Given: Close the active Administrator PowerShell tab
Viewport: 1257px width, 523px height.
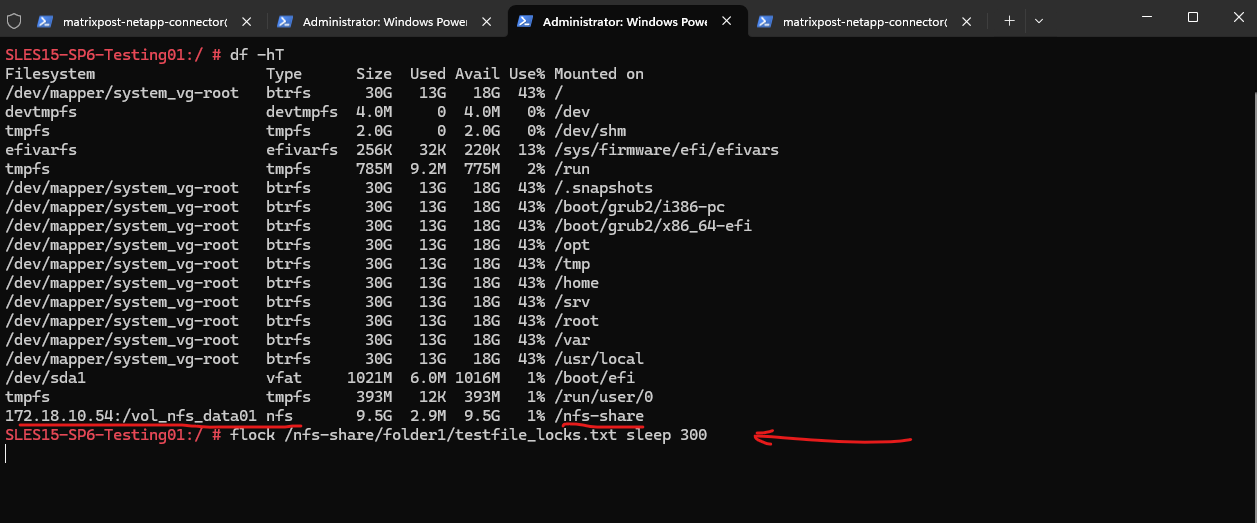Looking at the screenshot, I should click(x=729, y=21).
